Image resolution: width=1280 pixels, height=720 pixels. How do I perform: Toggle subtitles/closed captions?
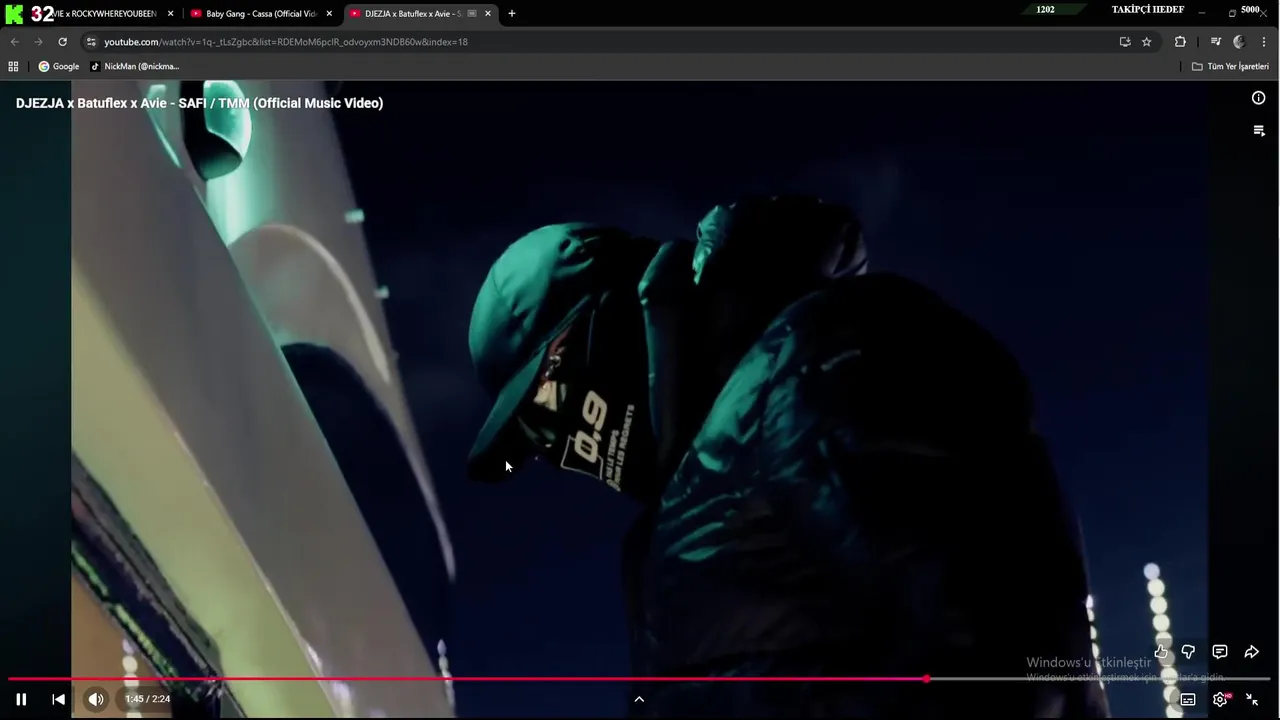pyautogui.click(x=1188, y=699)
